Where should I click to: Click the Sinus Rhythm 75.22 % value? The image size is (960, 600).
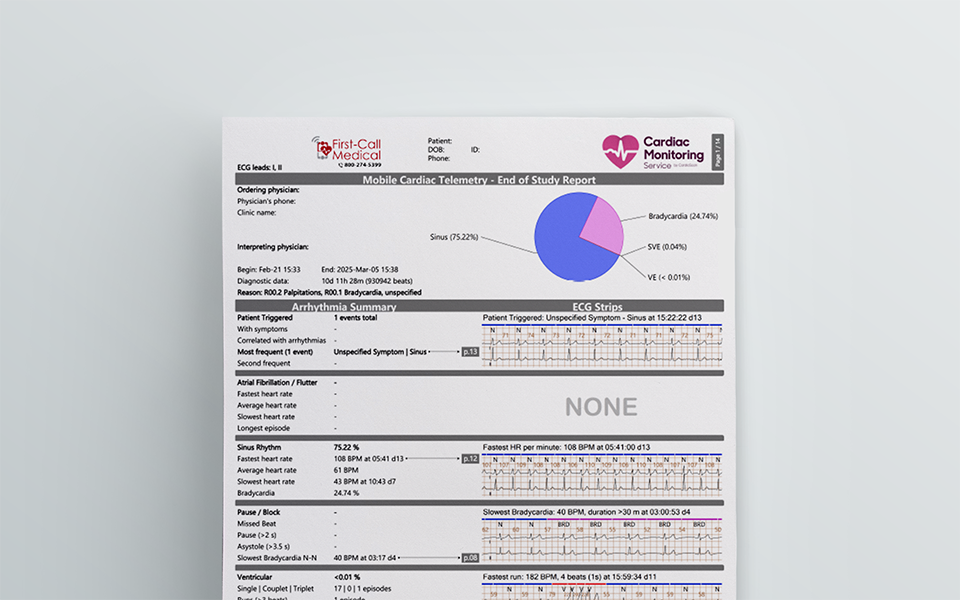347,448
